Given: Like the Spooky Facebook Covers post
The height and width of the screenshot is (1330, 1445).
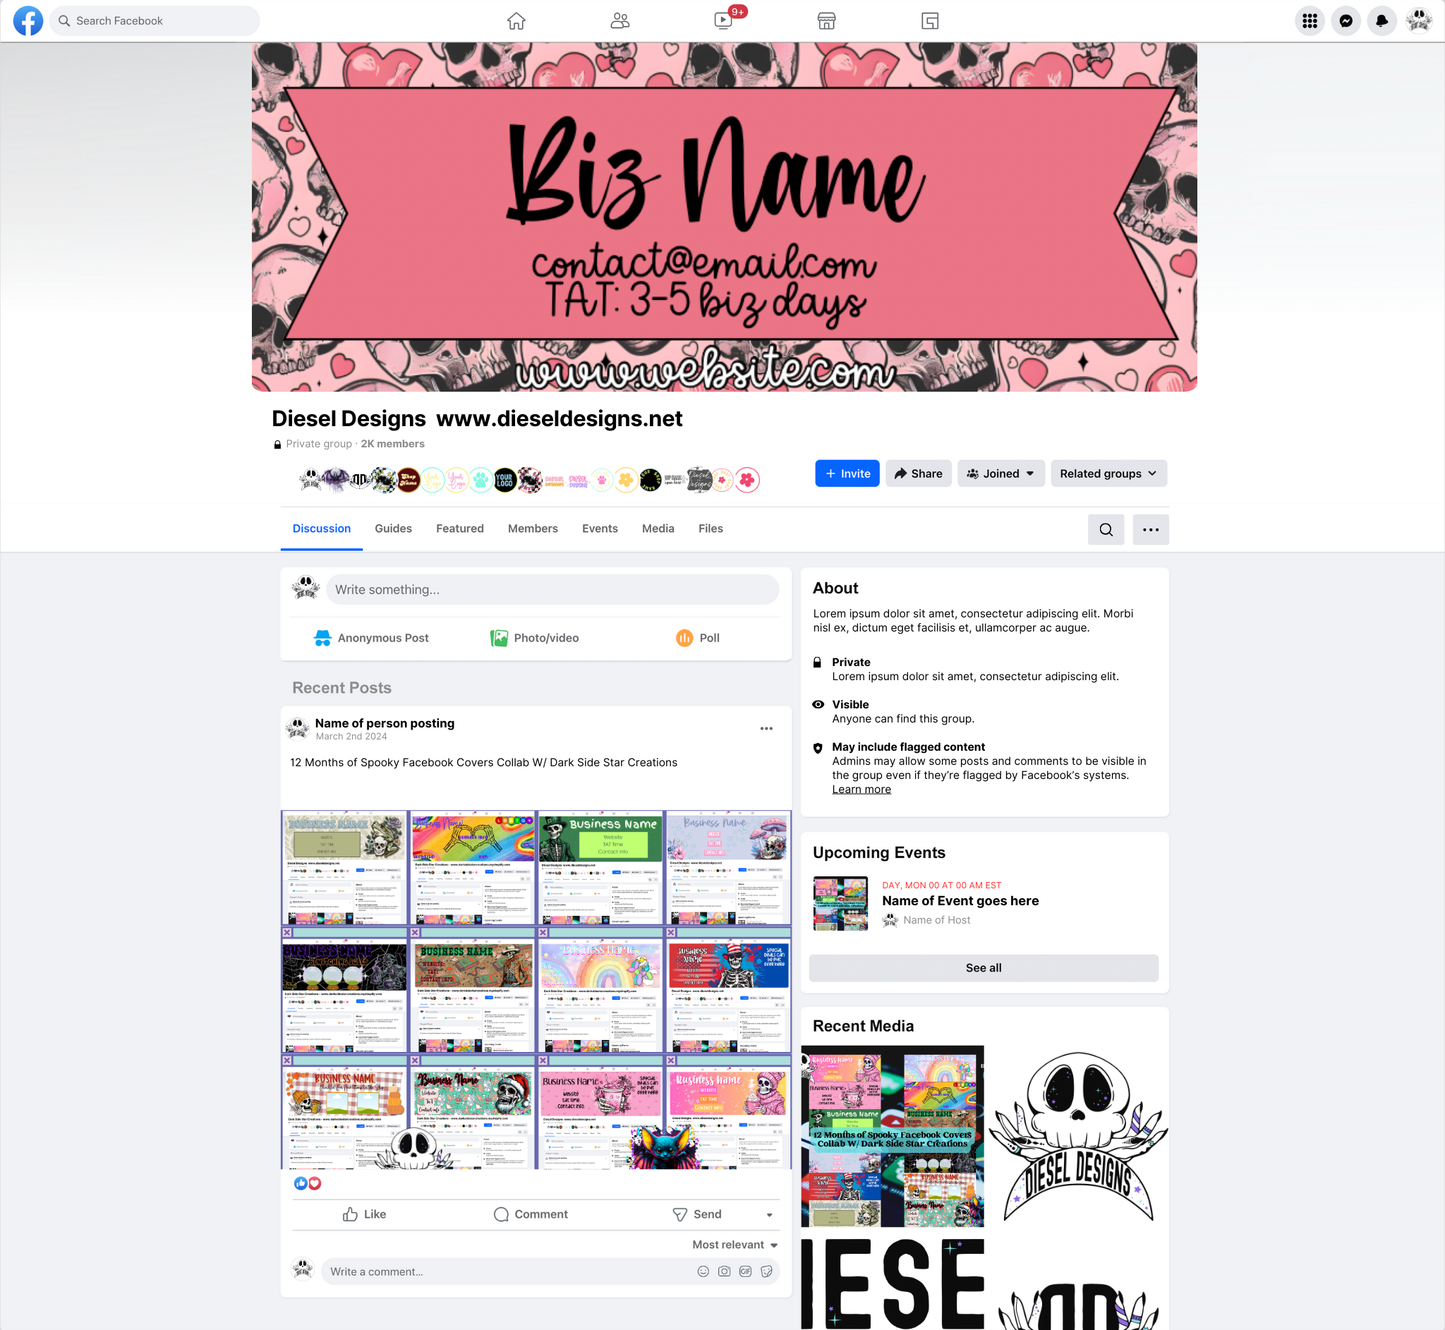Looking at the screenshot, I should 364,1215.
